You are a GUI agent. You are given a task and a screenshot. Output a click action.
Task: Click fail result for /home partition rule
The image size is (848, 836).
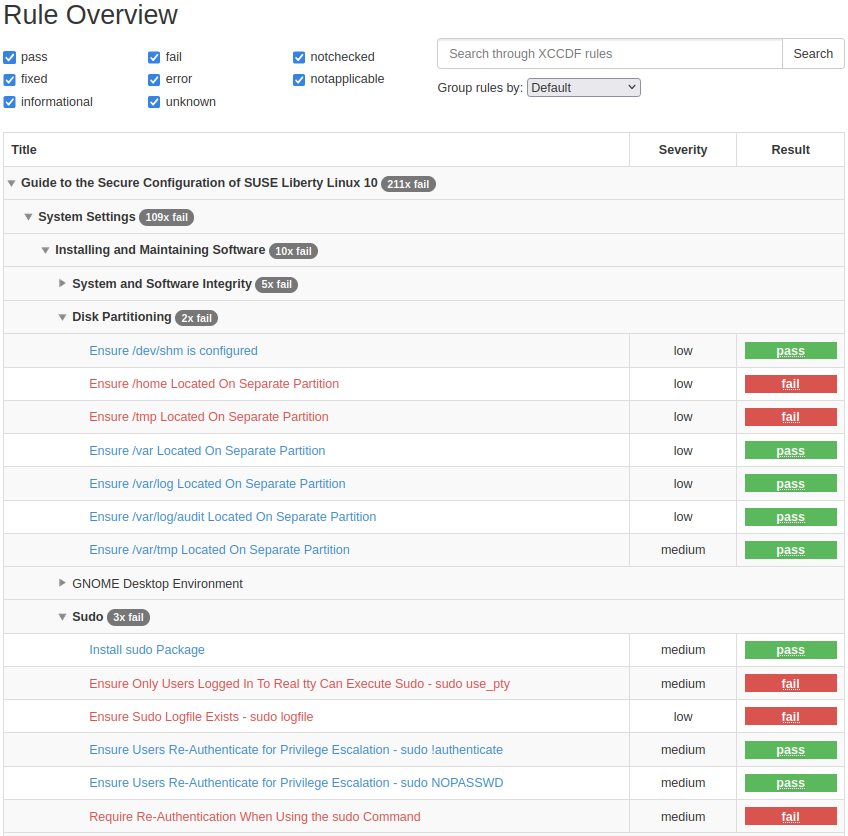(790, 384)
